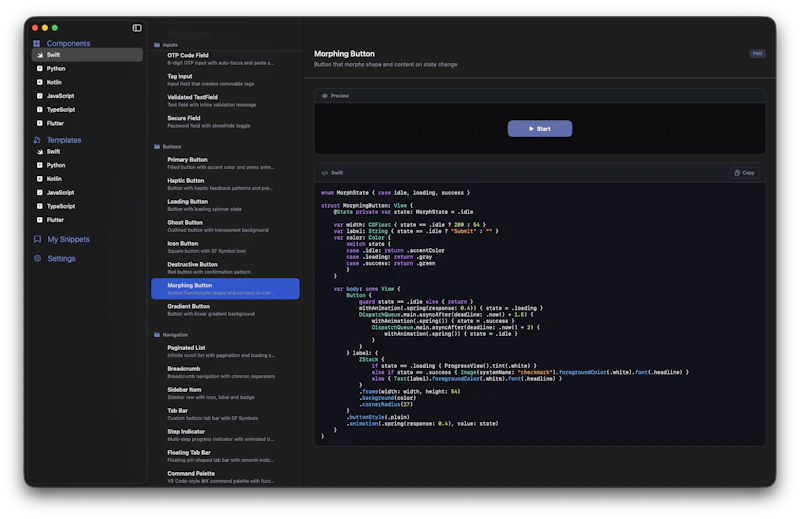Select Kotlin label under Templates
The height and width of the screenshot is (519, 800).
point(54,179)
